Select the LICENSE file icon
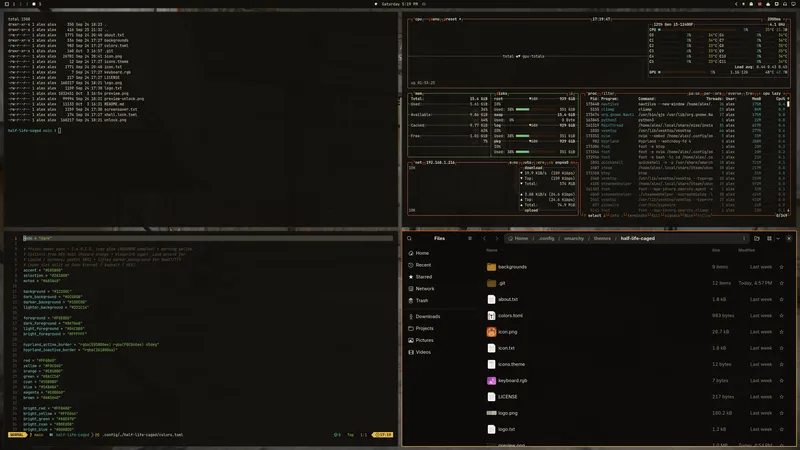 tap(491, 396)
